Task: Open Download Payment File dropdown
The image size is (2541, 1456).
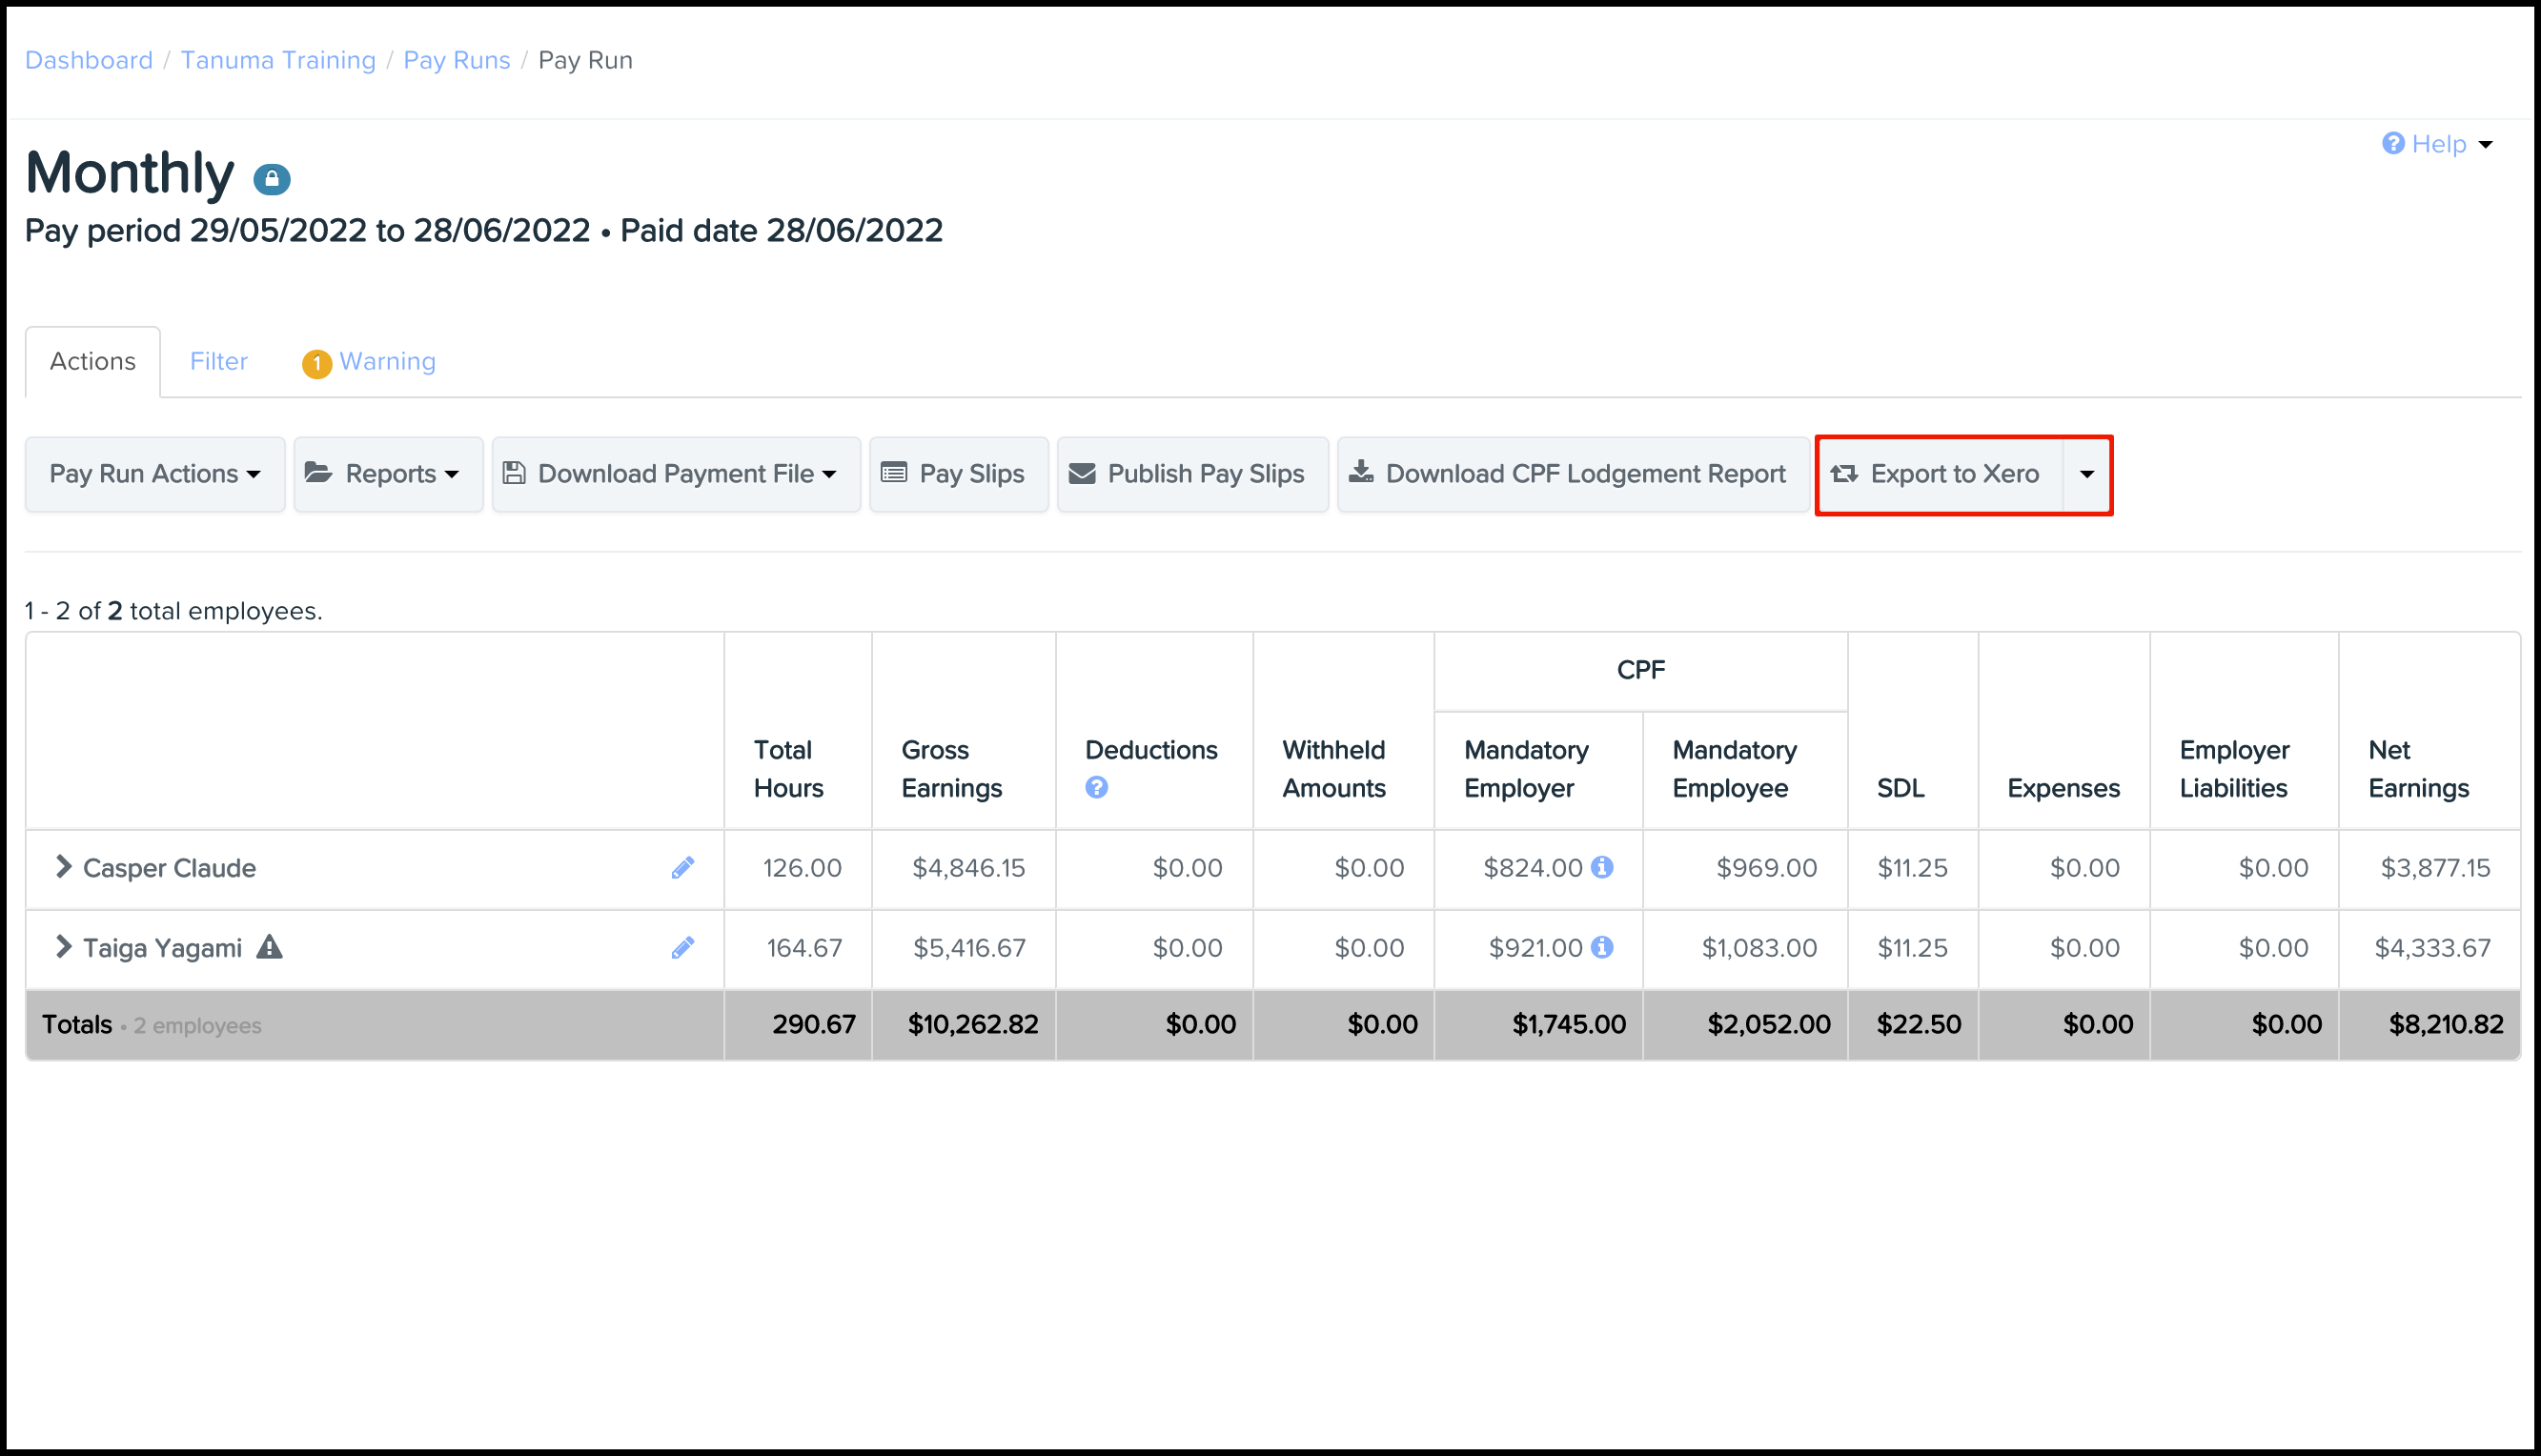Action: coord(676,474)
